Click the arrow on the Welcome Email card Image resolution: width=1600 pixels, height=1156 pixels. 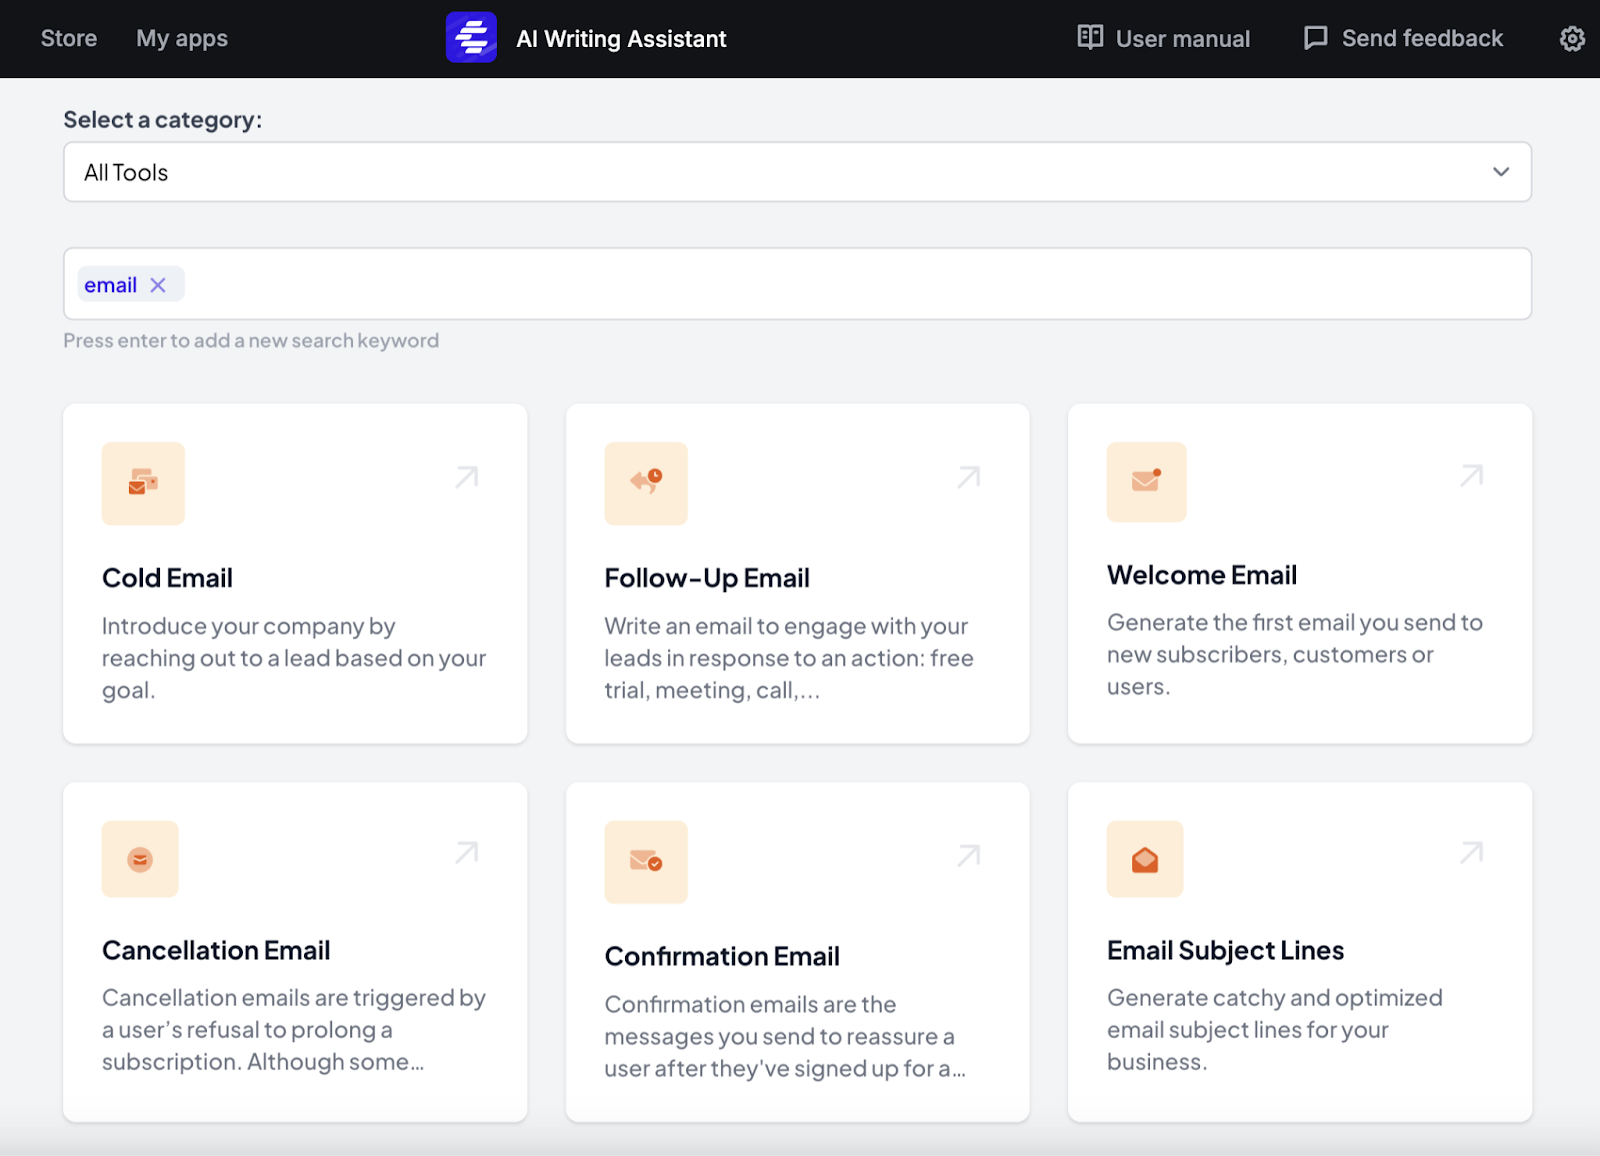pos(1471,475)
